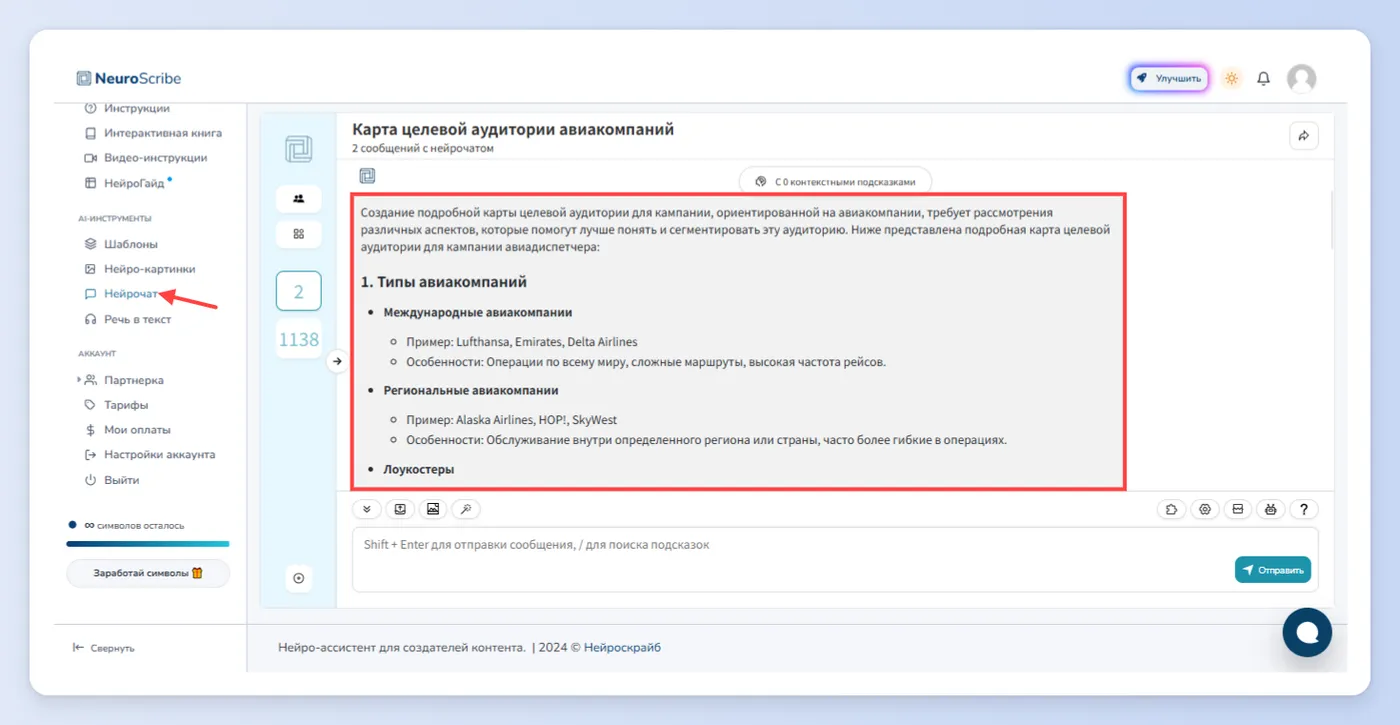The width and height of the screenshot is (1400, 725).
Task: Open the support chat bubble
Action: click(x=1307, y=632)
